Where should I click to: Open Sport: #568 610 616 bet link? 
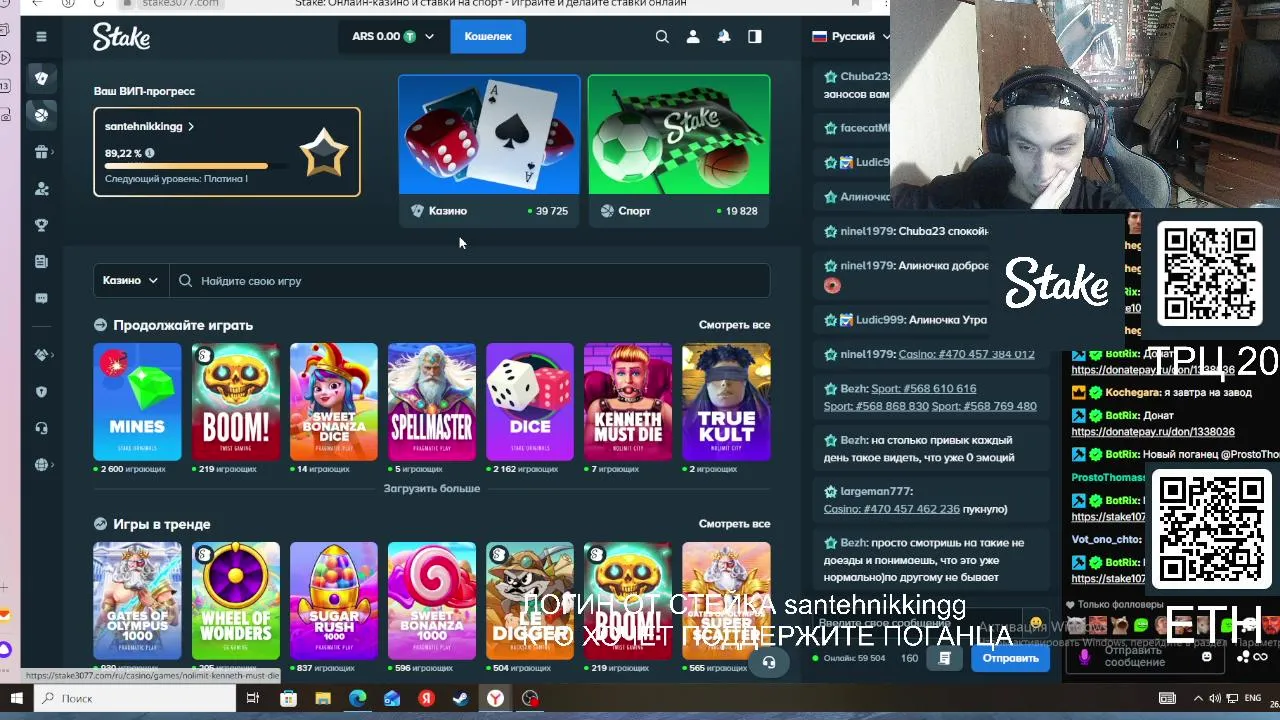pyautogui.click(x=924, y=389)
